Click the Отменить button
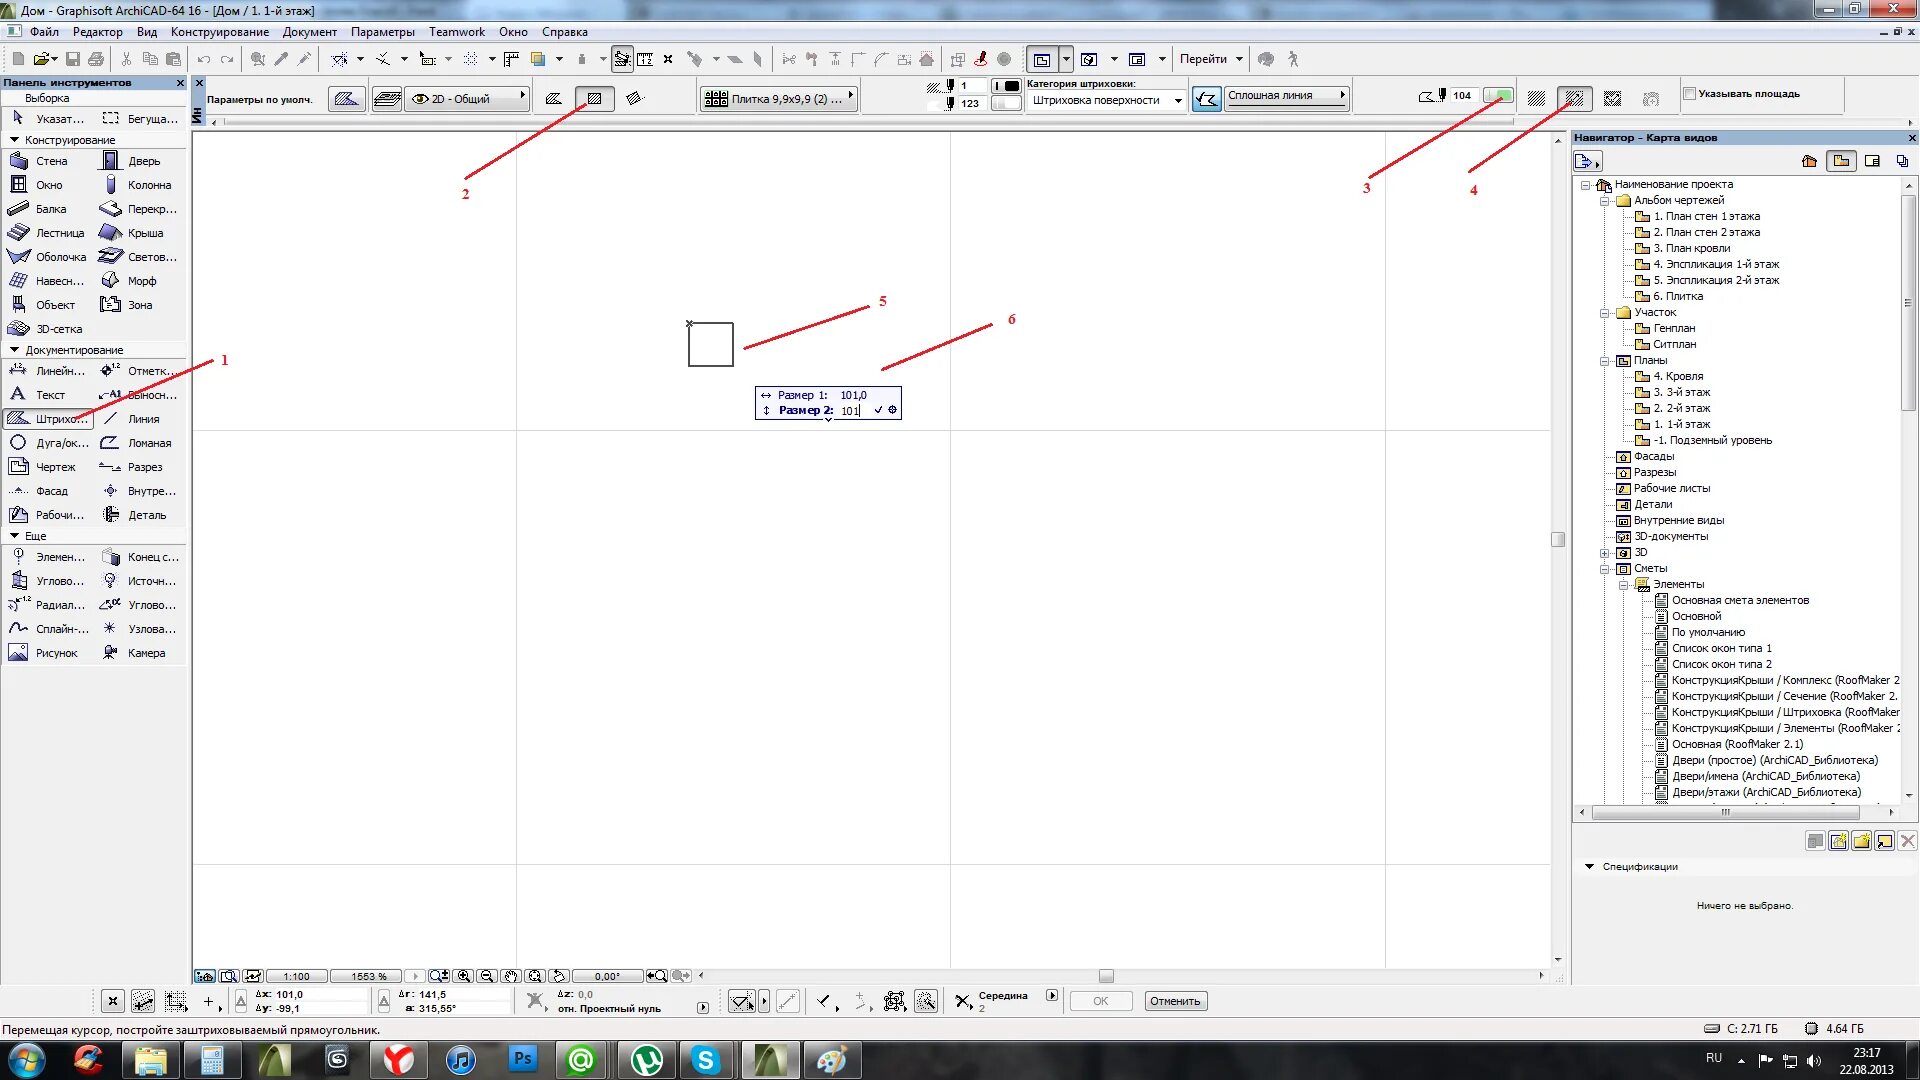 (1174, 1001)
